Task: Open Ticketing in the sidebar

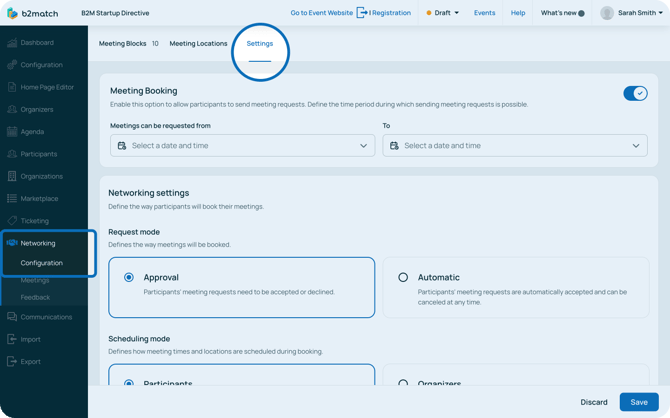Action: 35,221
